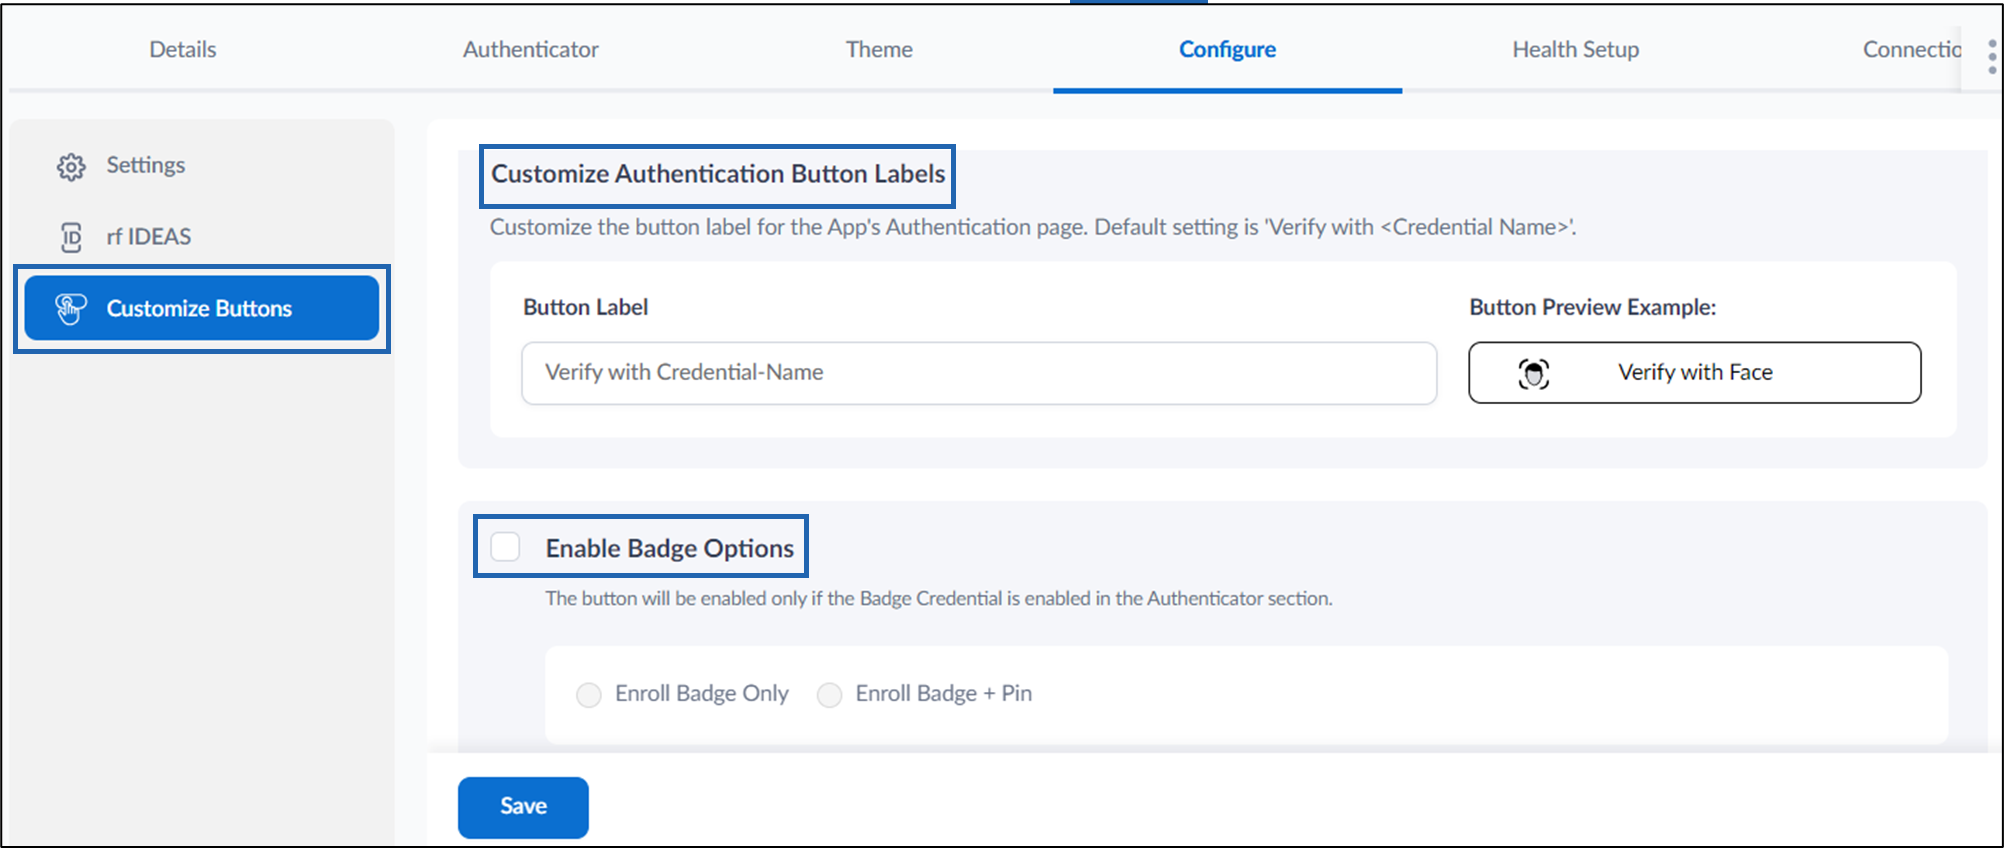
Task: Open the Authenticator tab
Action: tap(531, 49)
